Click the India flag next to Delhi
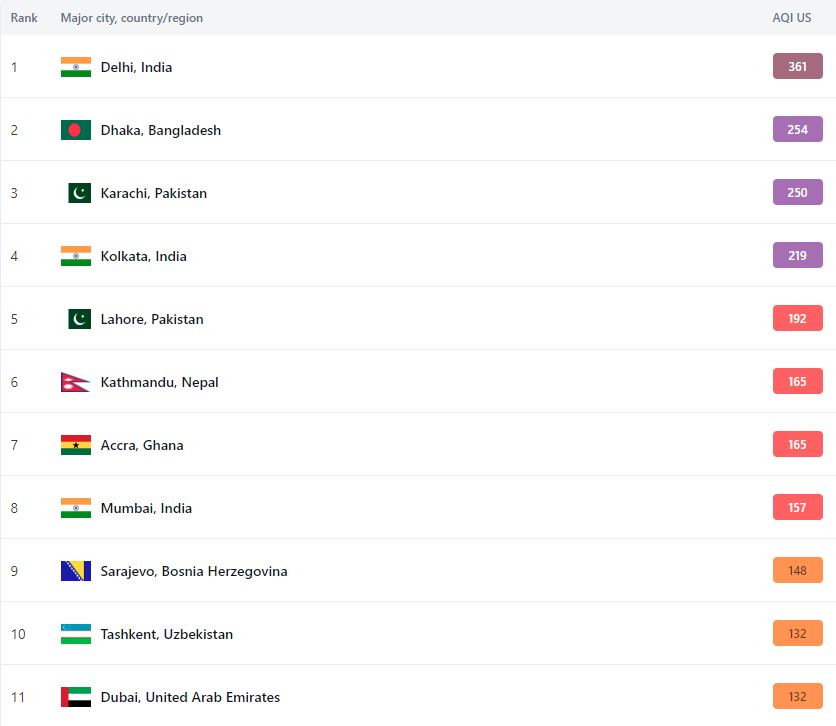 75,67
